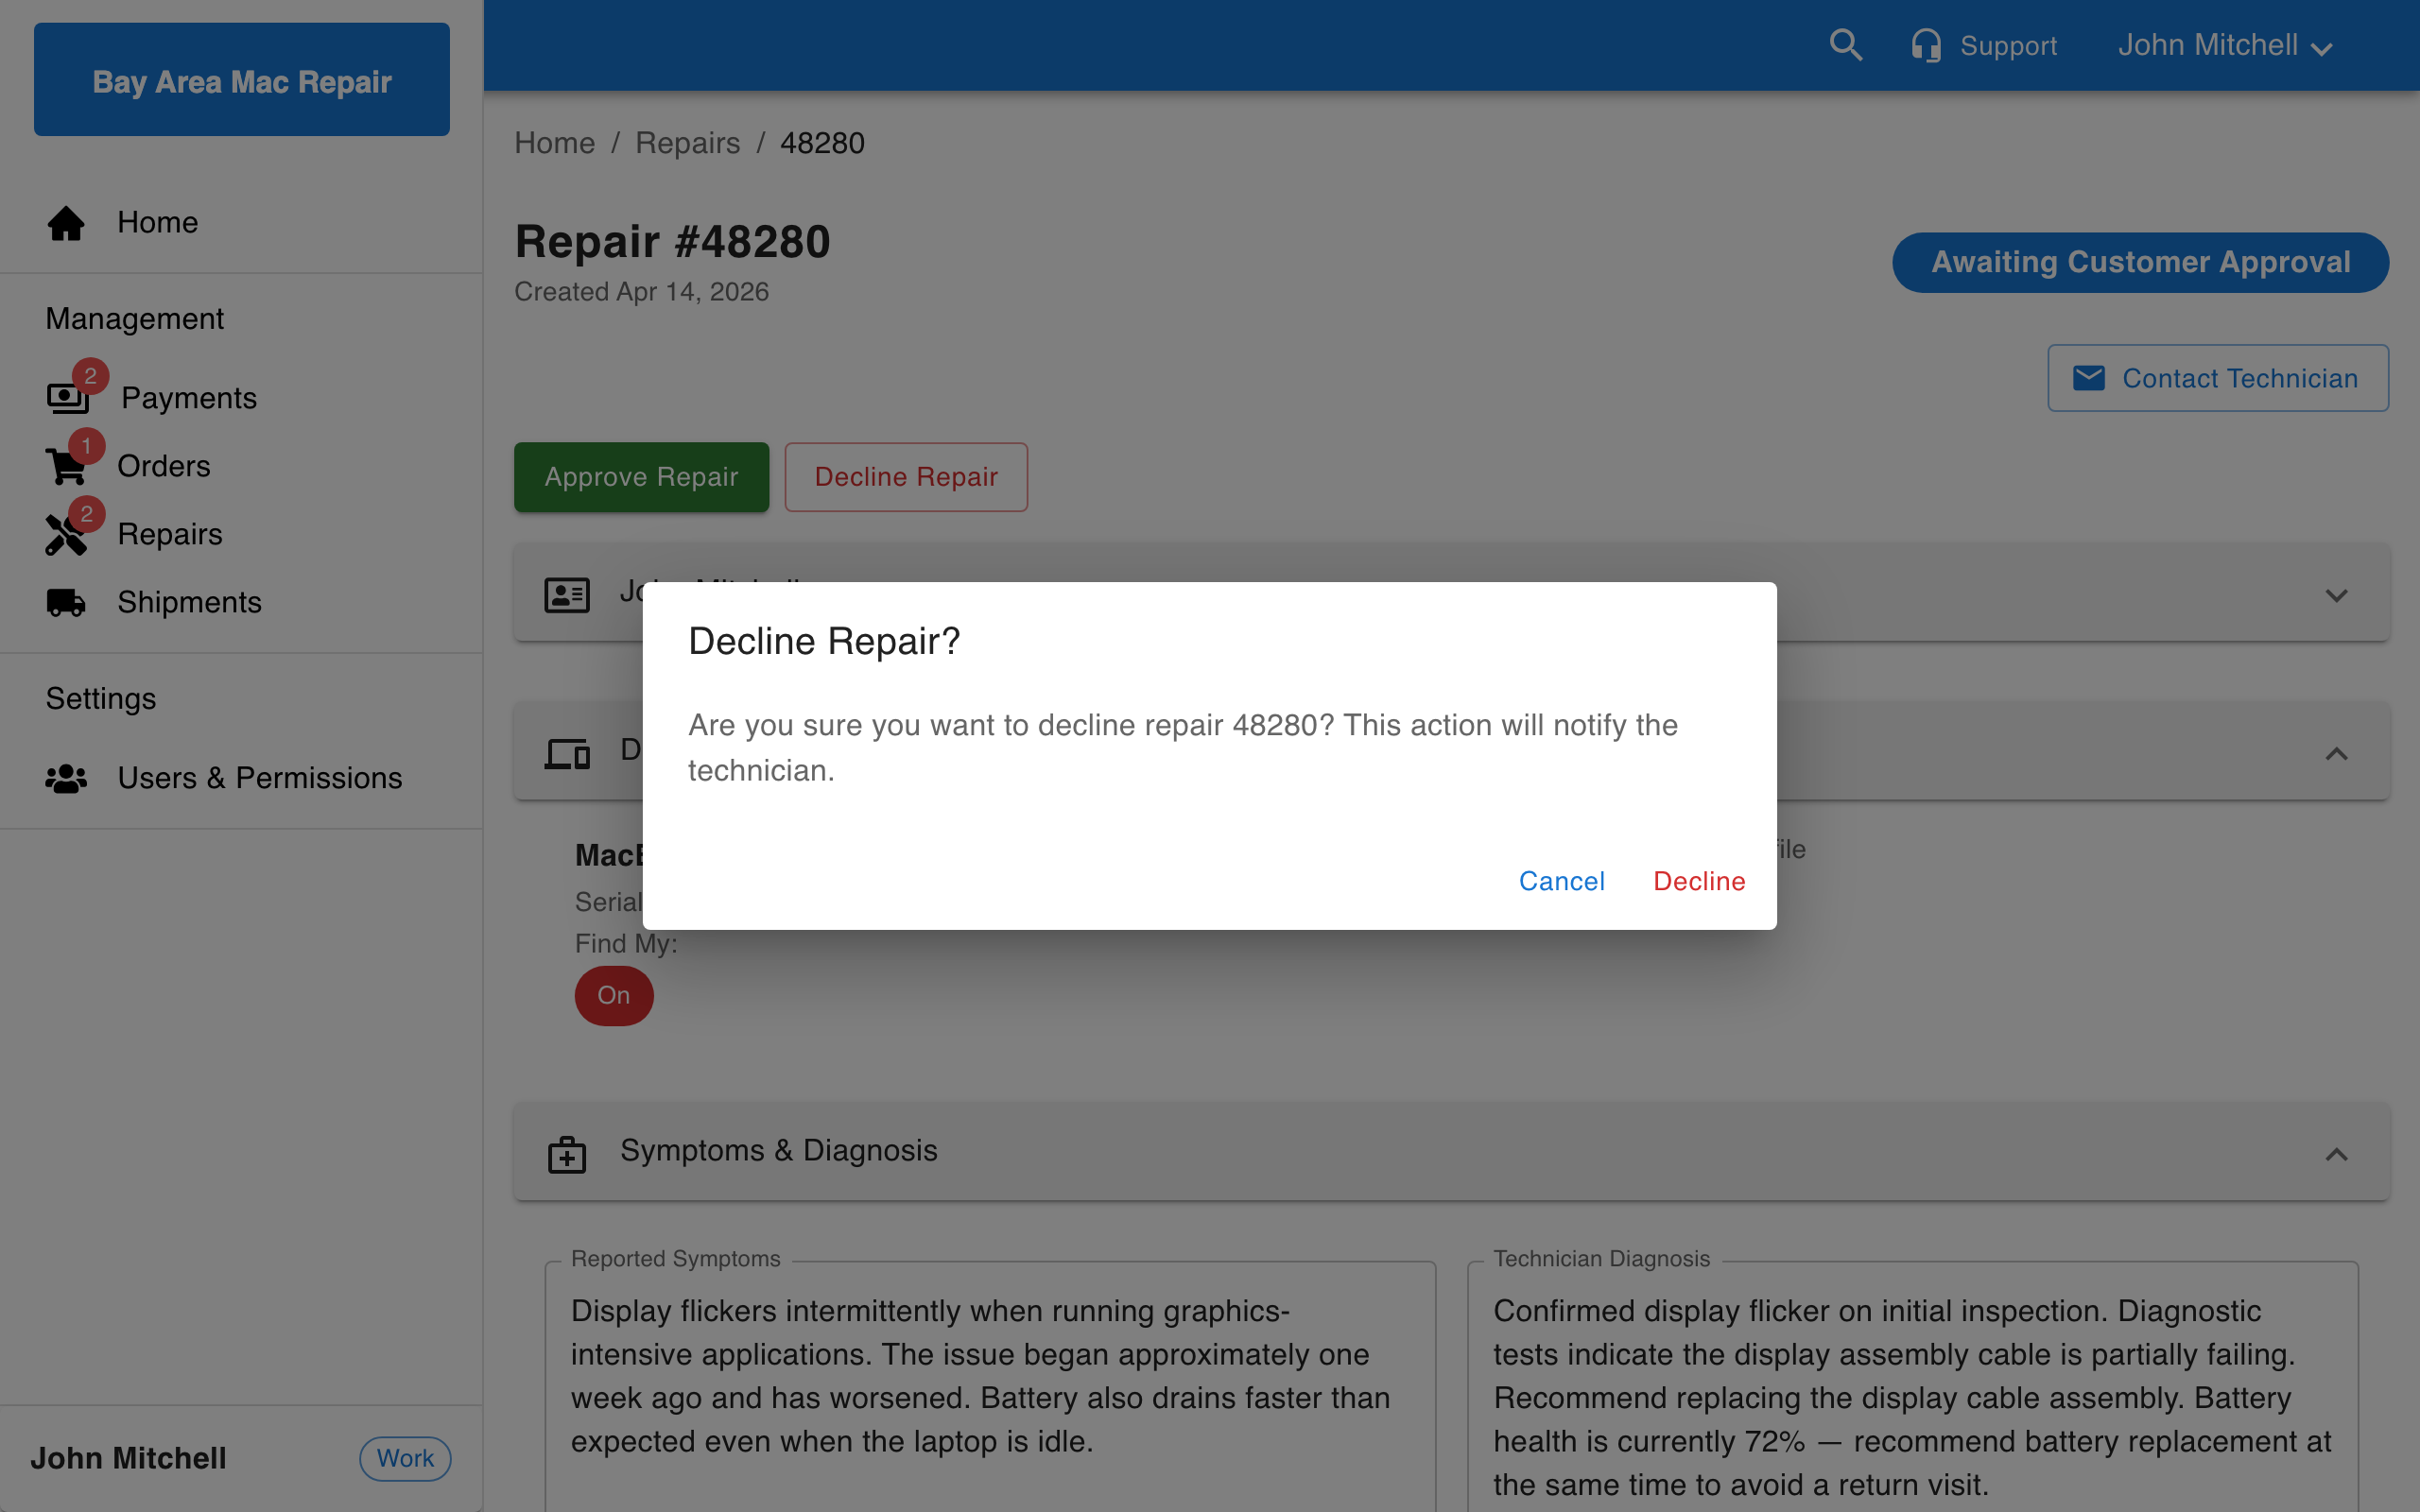Image resolution: width=2420 pixels, height=1512 pixels.
Task: Click the account menu chevron arrow
Action: click(2322, 49)
